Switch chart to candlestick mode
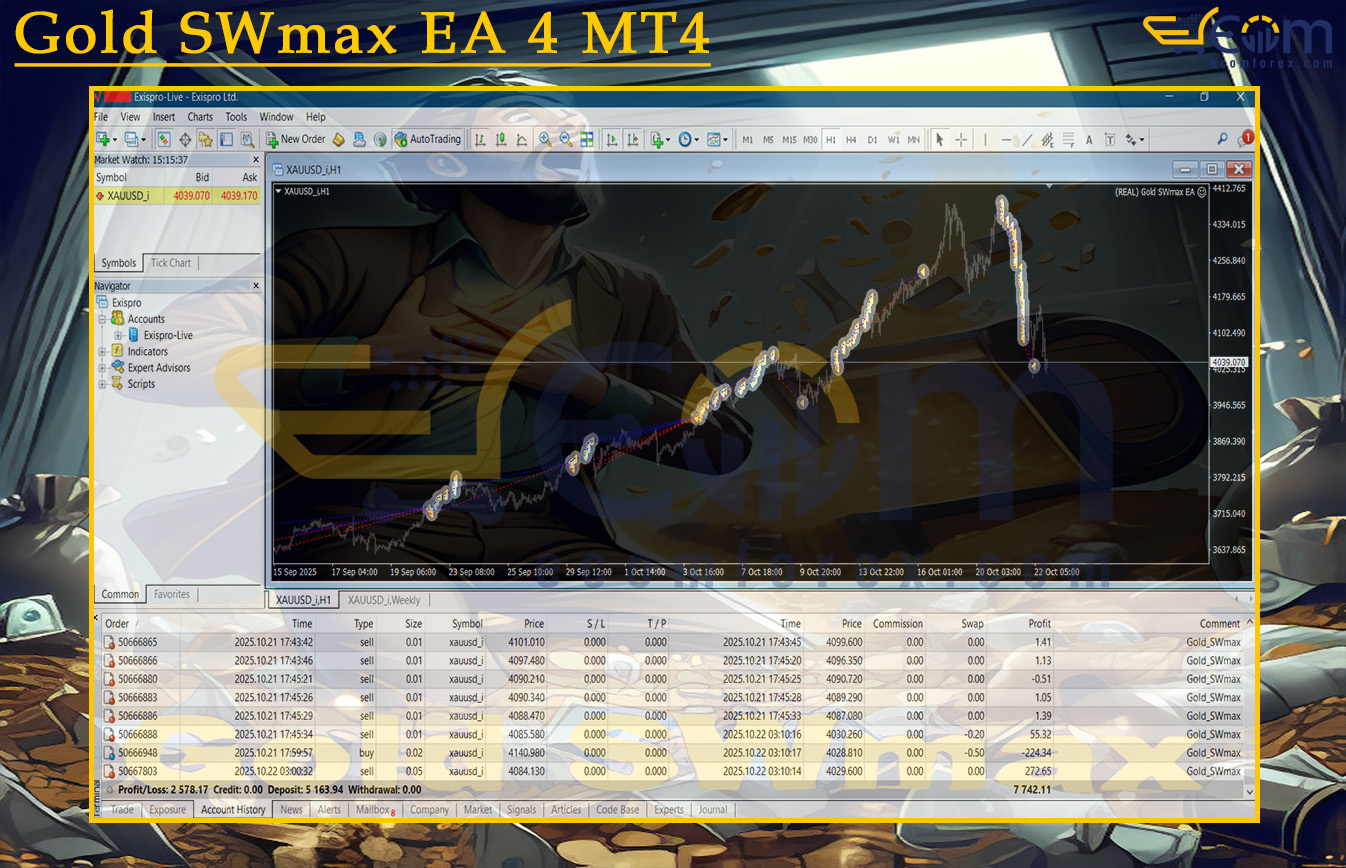Image resolution: width=1346 pixels, height=868 pixels. (x=501, y=140)
